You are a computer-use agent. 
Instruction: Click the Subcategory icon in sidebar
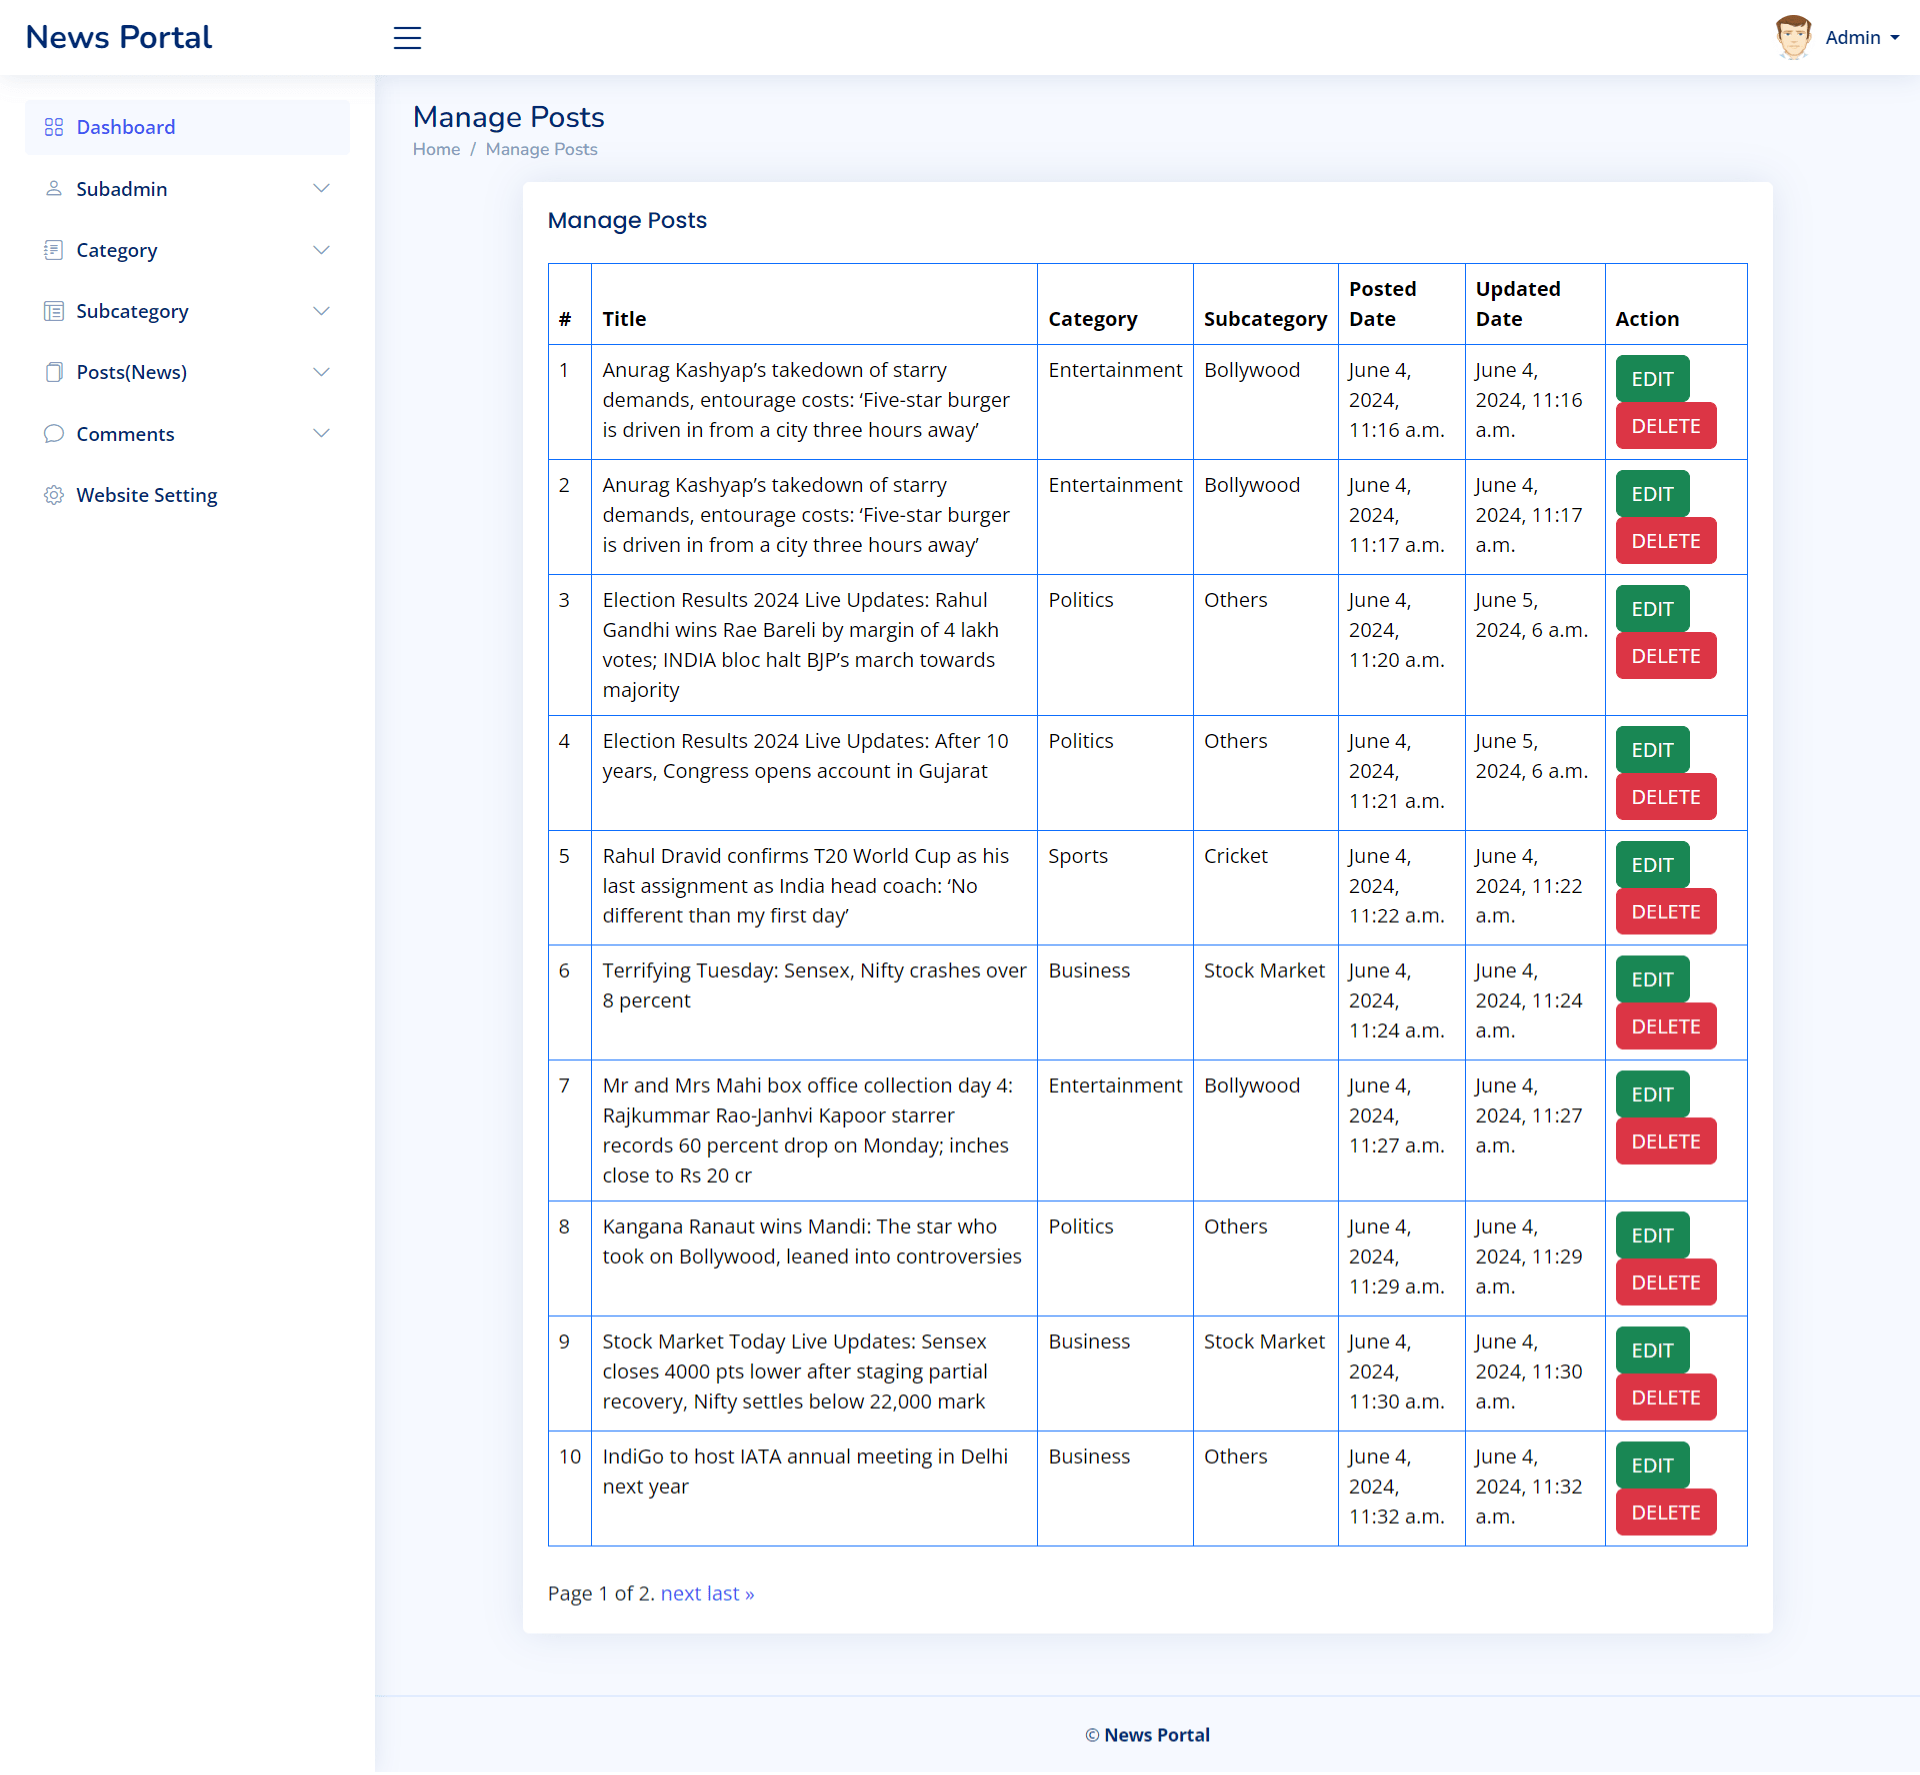pyautogui.click(x=54, y=311)
